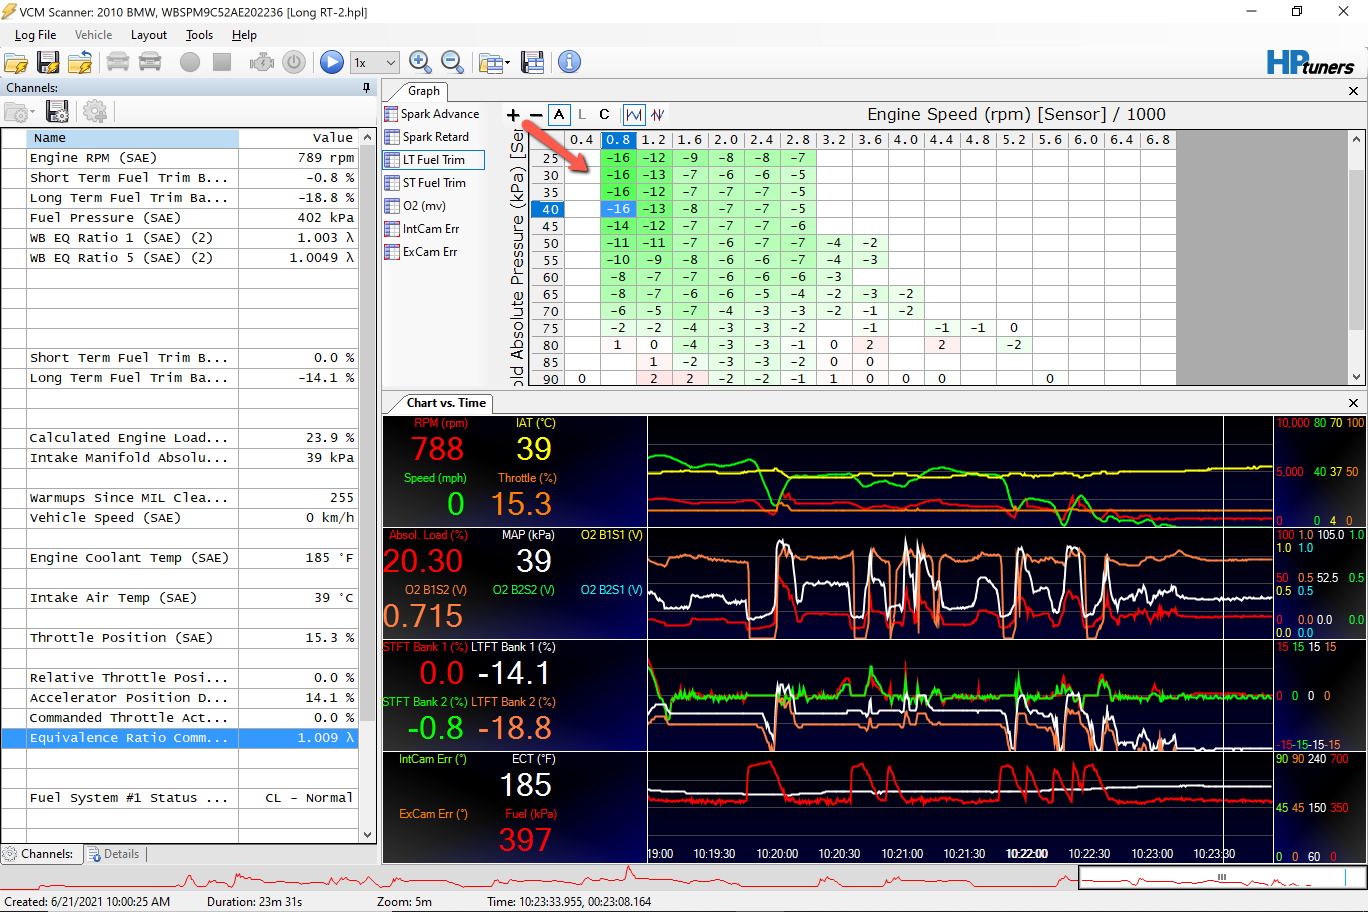Click the record button in the toolbar

[190, 62]
